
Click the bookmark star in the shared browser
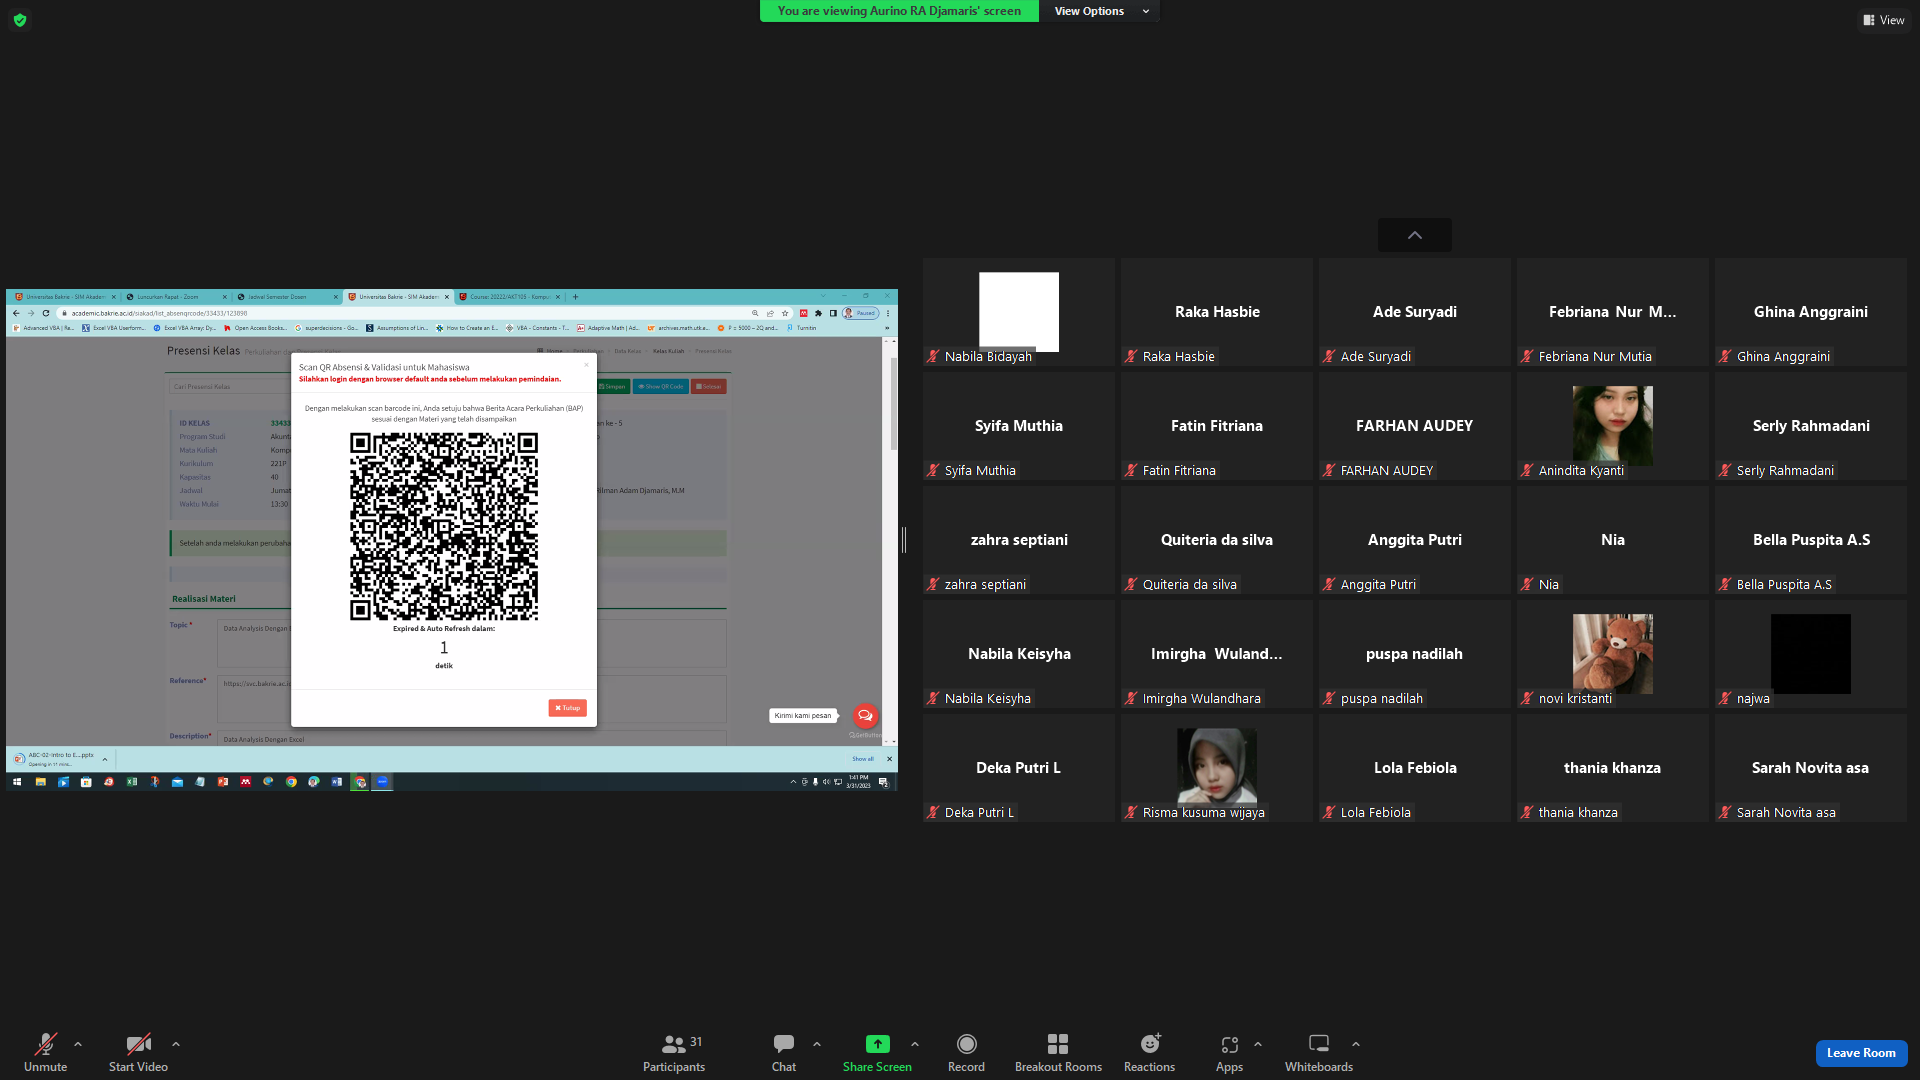coord(785,313)
